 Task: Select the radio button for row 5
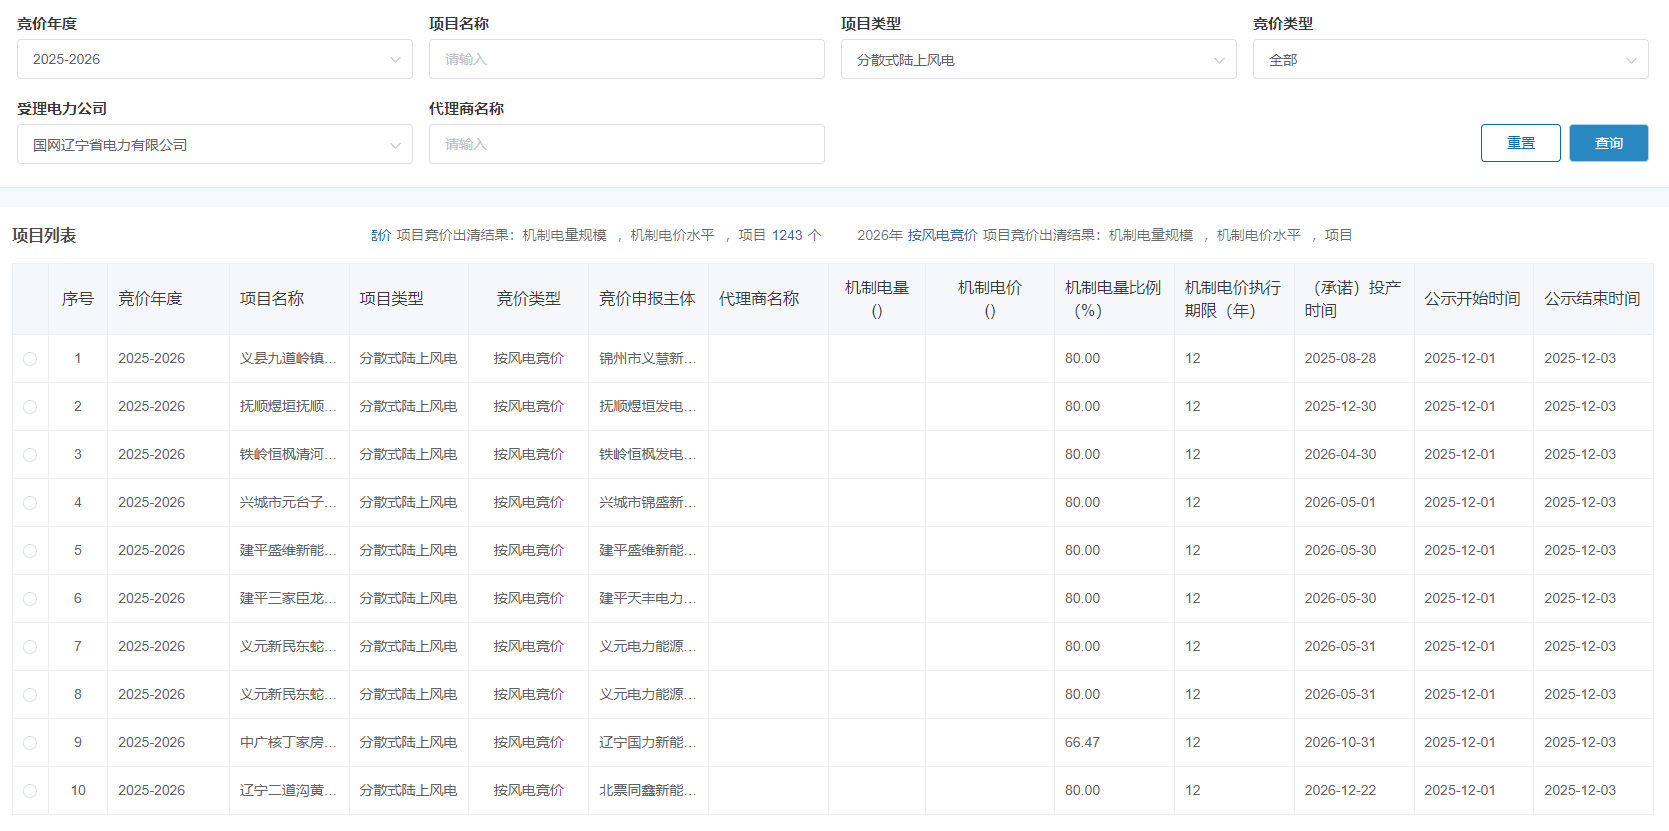pos(30,551)
